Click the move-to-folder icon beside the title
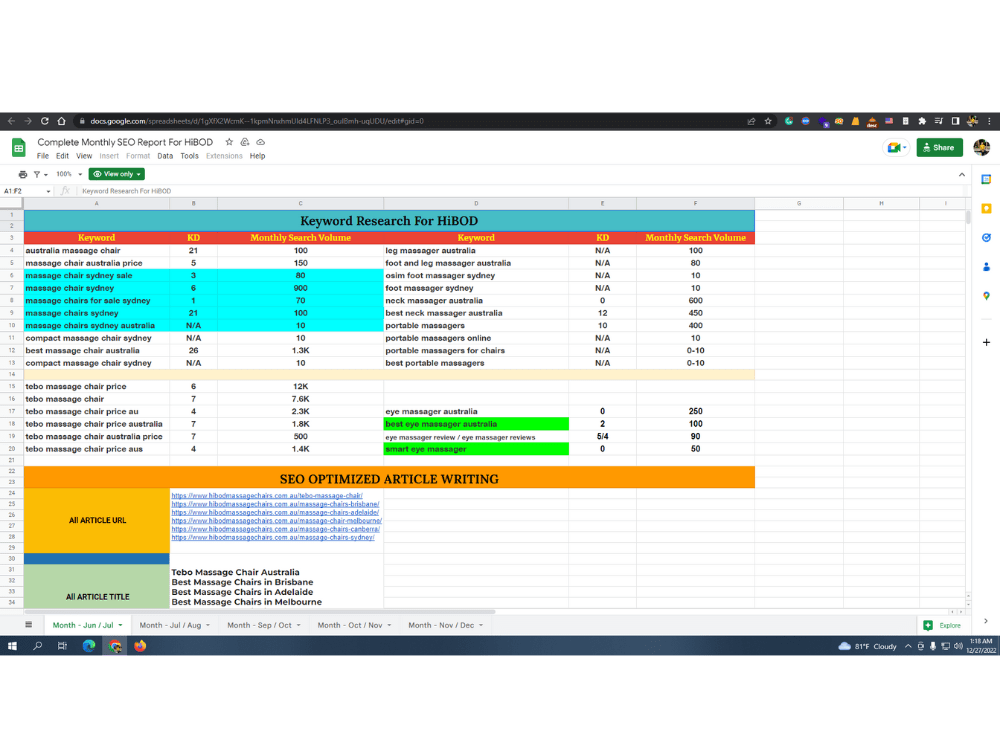This screenshot has width=1000, height=750. coord(245,142)
